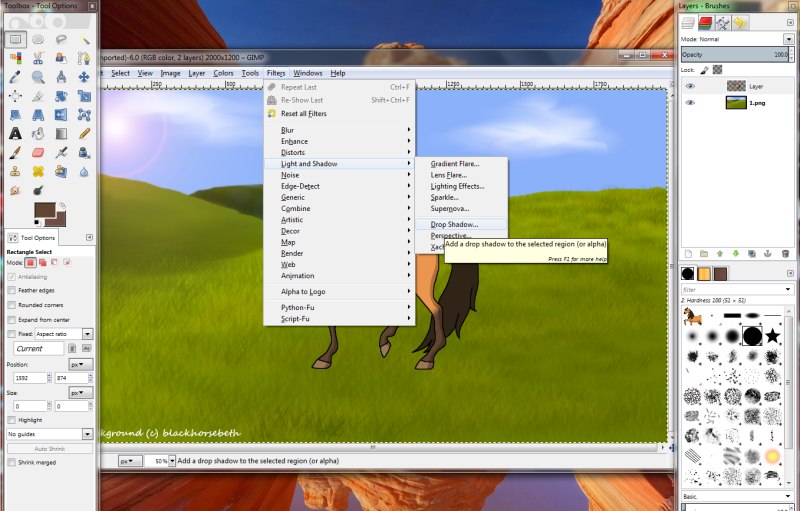
Task: Open the Blur filters submenu
Action: (x=339, y=130)
